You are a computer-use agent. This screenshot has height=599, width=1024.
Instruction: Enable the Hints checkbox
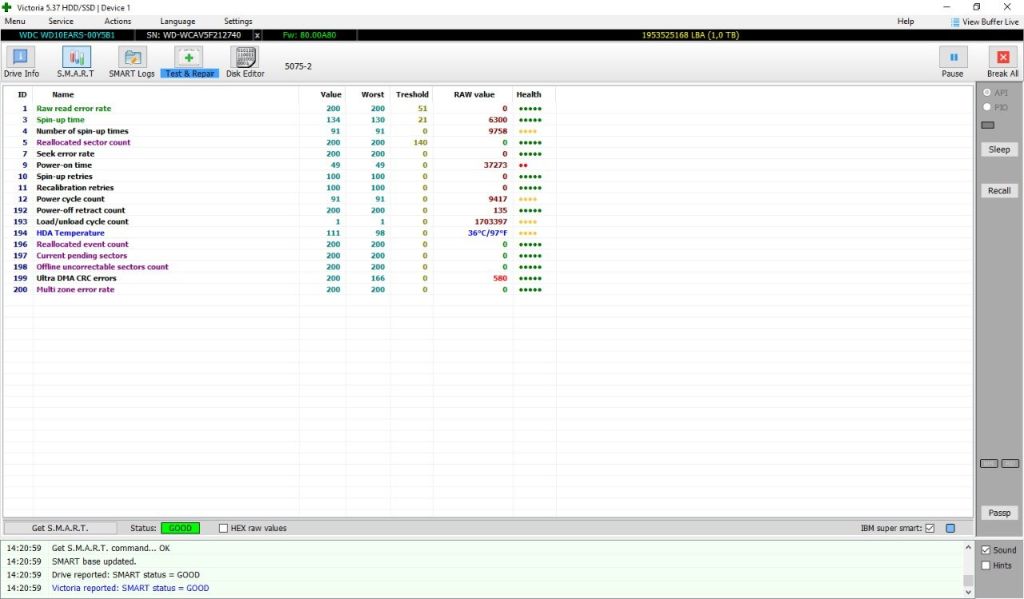click(x=986, y=566)
